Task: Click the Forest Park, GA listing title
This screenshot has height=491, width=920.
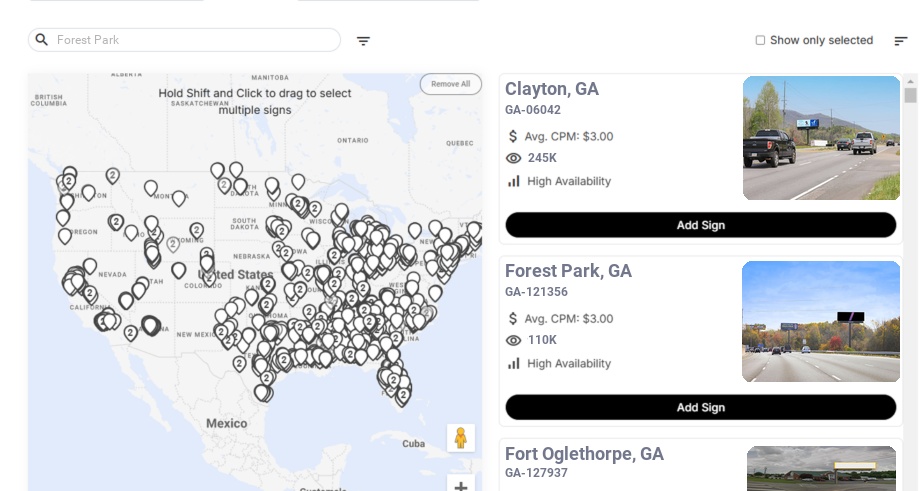Action: [568, 271]
